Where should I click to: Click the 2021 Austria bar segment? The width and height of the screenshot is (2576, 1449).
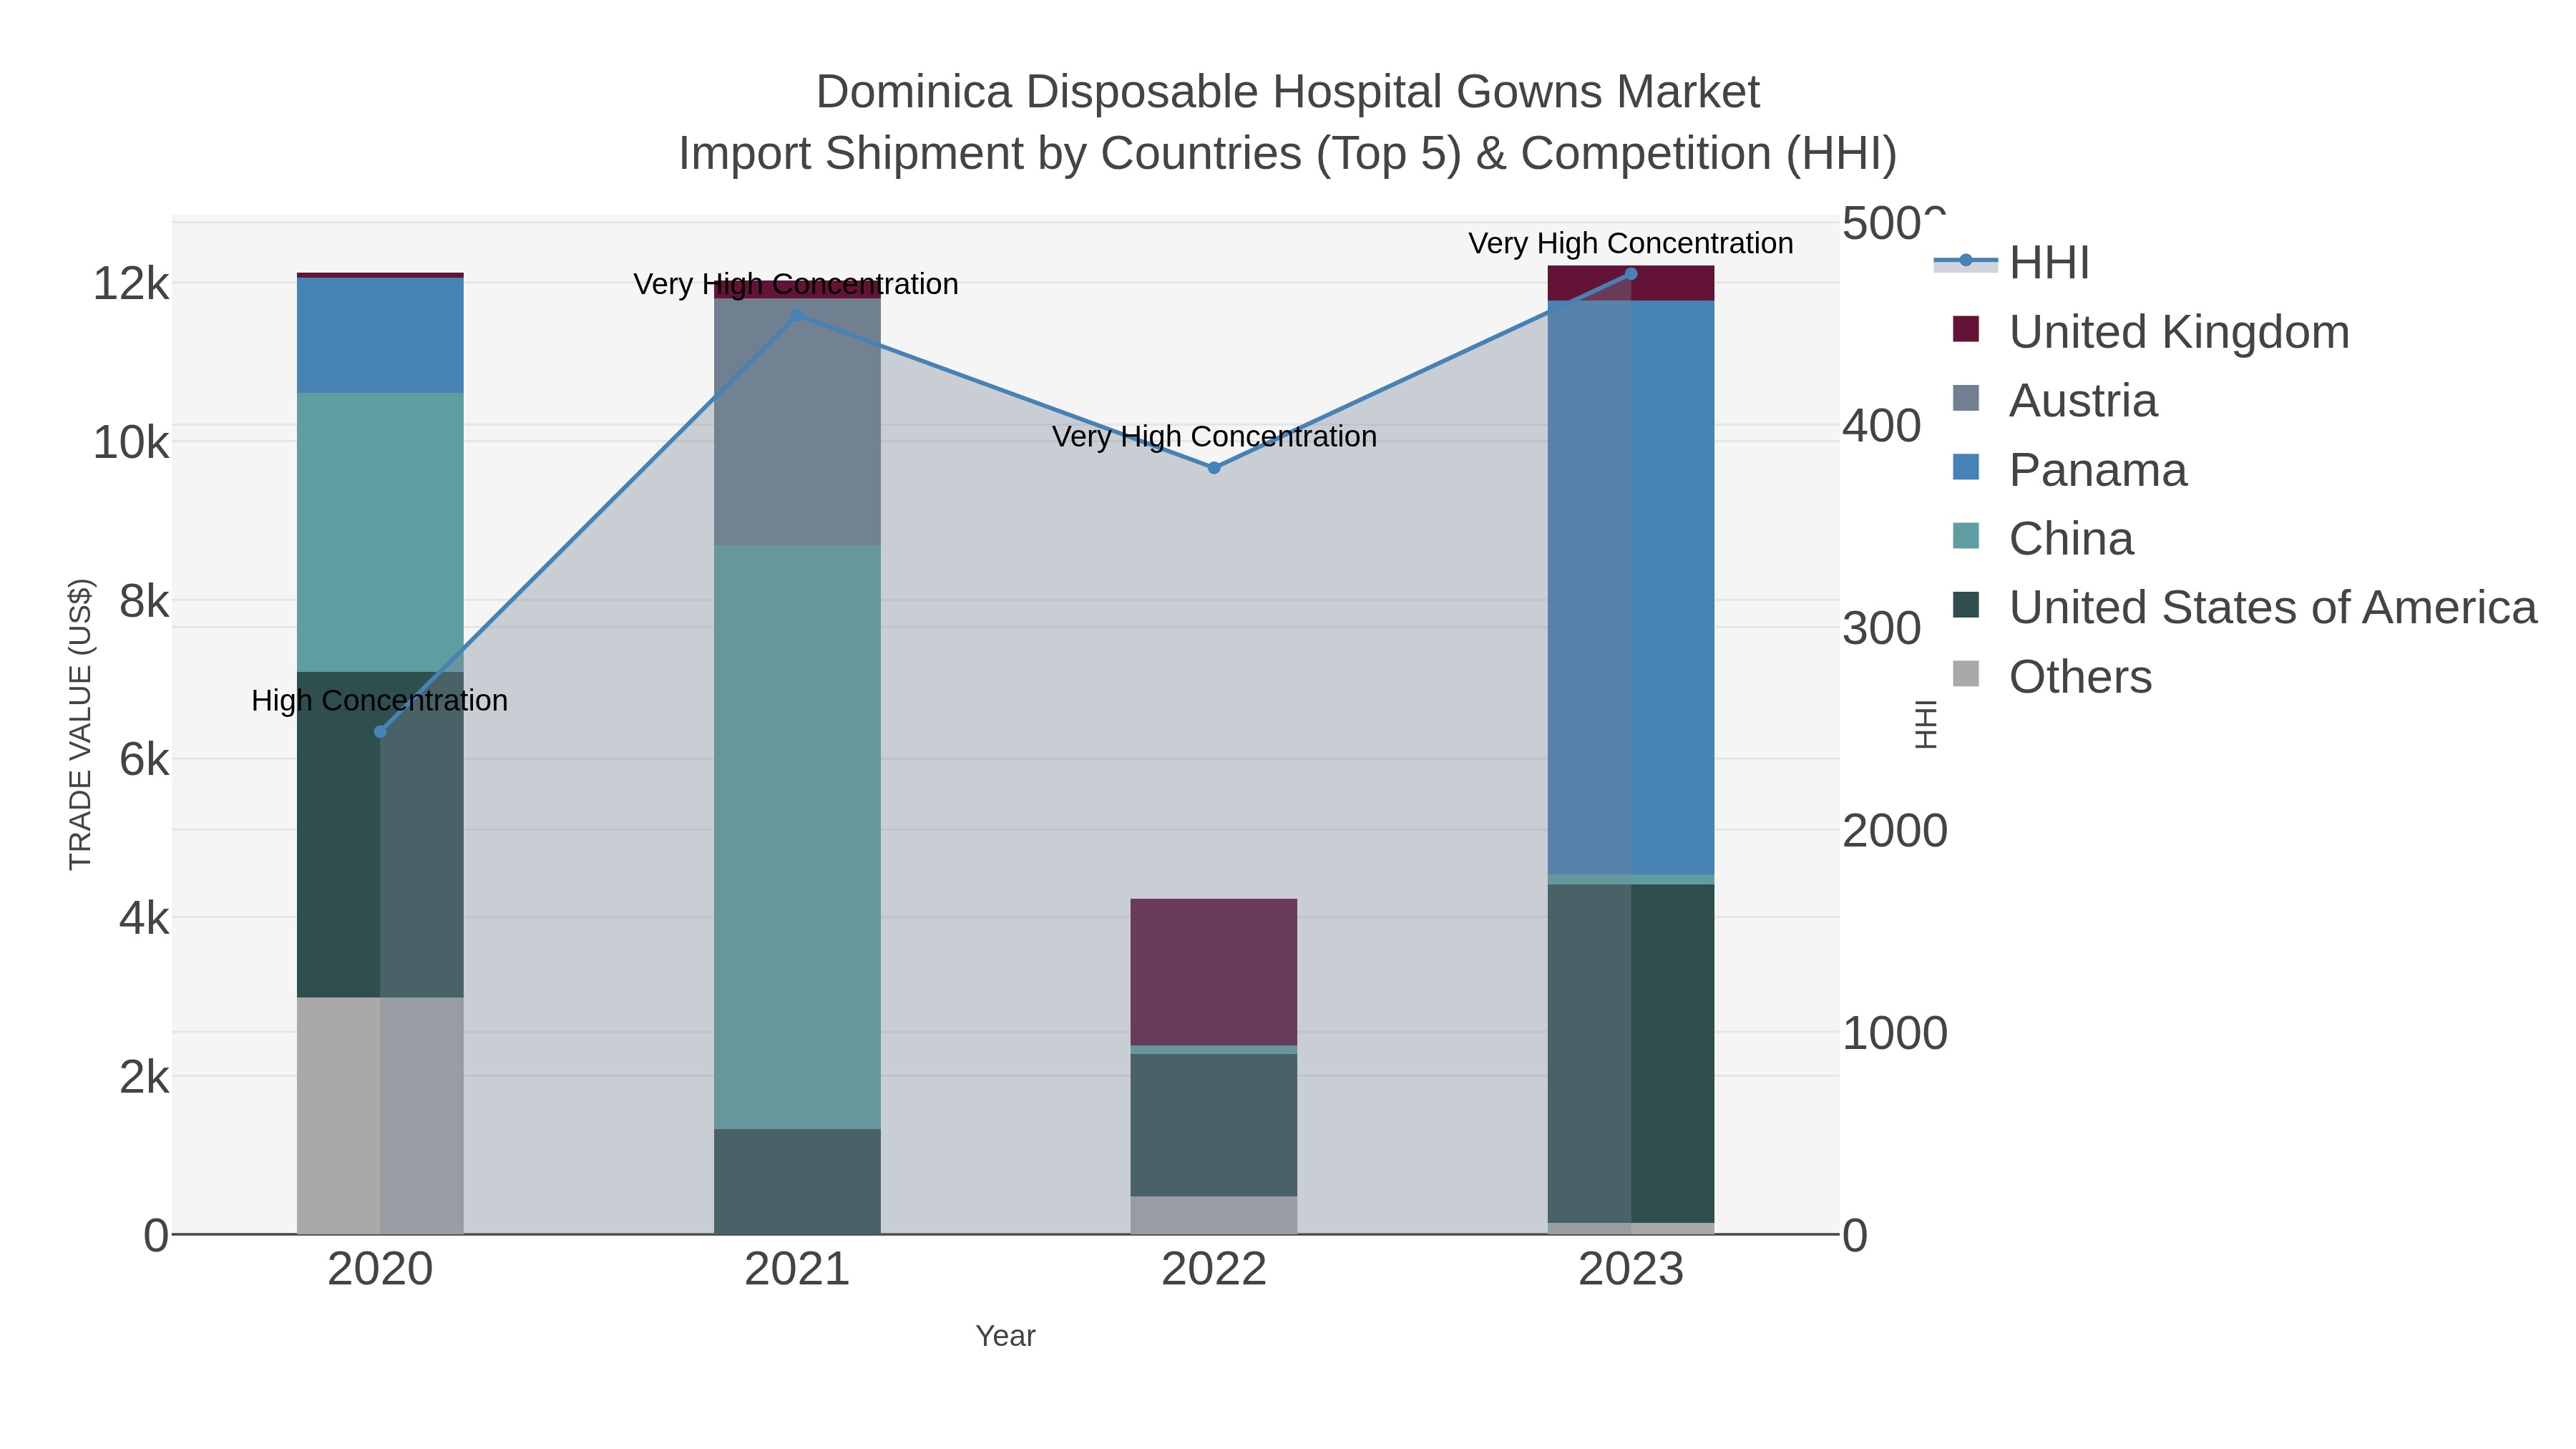point(797,423)
